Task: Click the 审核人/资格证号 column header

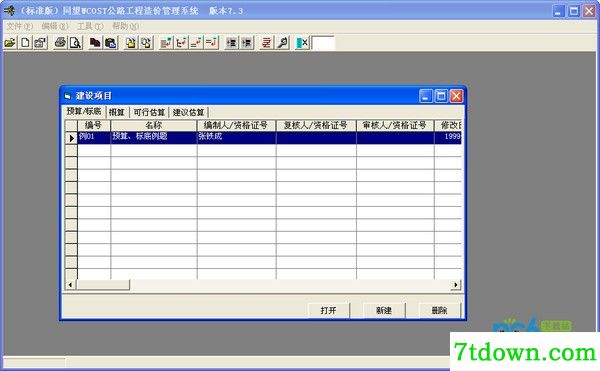Action: tap(395, 125)
